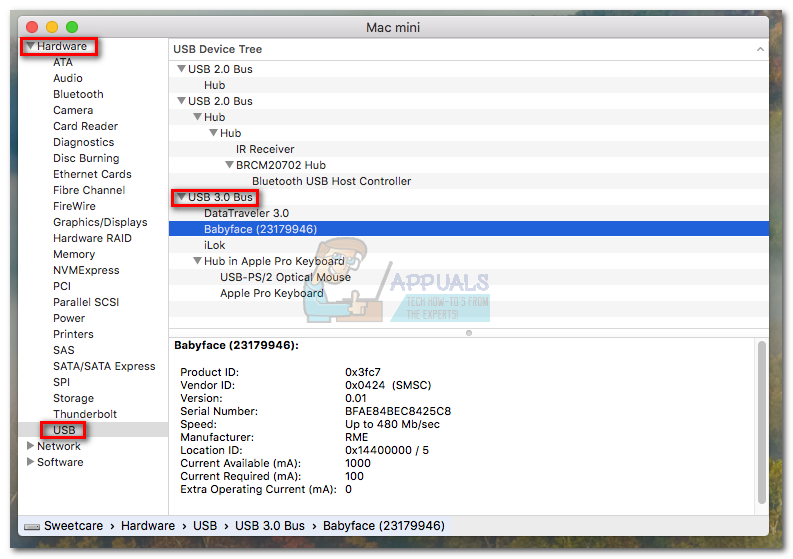The height and width of the screenshot is (559, 793).
Task: Collapse the BRCM20702 Hub triangle
Action: [229, 165]
